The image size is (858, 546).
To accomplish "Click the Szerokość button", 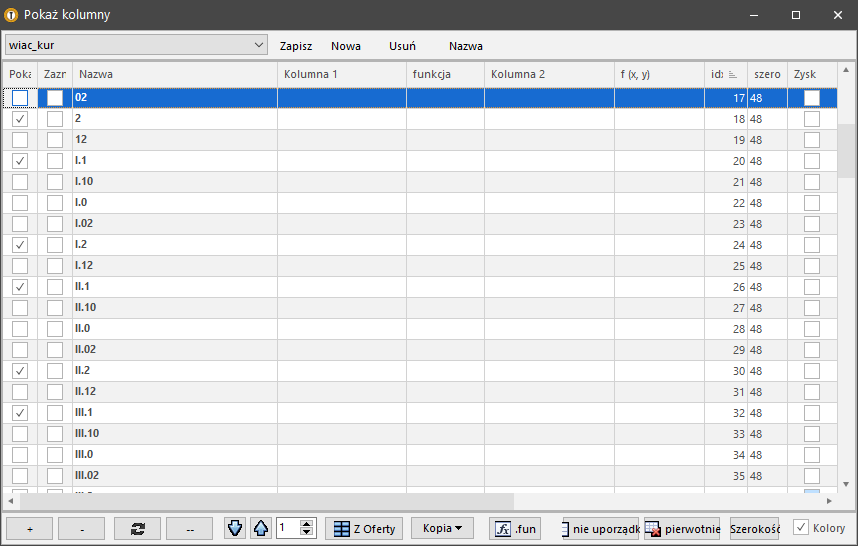I will point(754,529).
